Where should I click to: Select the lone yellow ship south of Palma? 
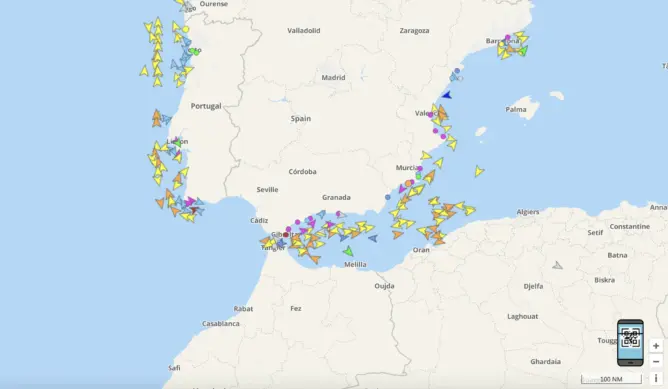click(x=479, y=171)
